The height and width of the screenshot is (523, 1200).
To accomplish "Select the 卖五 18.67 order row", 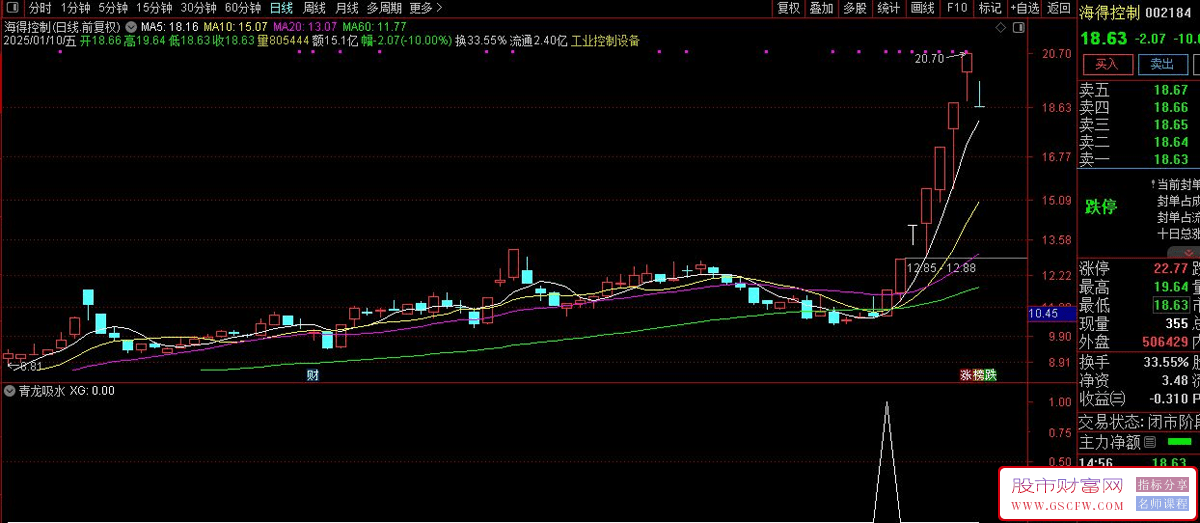I will pyautogui.click(x=1138, y=90).
